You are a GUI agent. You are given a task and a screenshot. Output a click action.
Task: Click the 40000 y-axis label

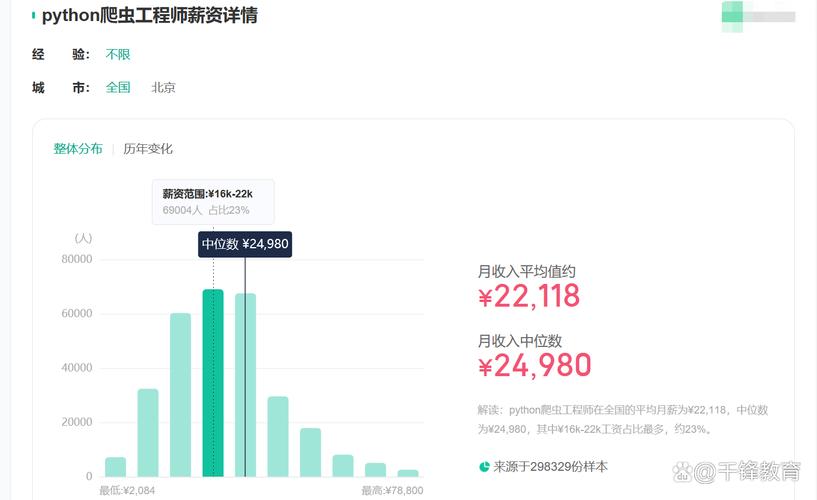(77, 368)
